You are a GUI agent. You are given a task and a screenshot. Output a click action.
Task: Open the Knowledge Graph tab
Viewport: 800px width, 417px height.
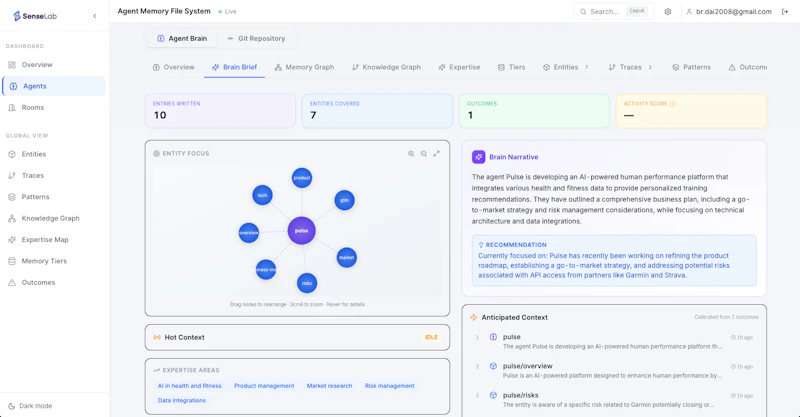click(x=386, y=67)
